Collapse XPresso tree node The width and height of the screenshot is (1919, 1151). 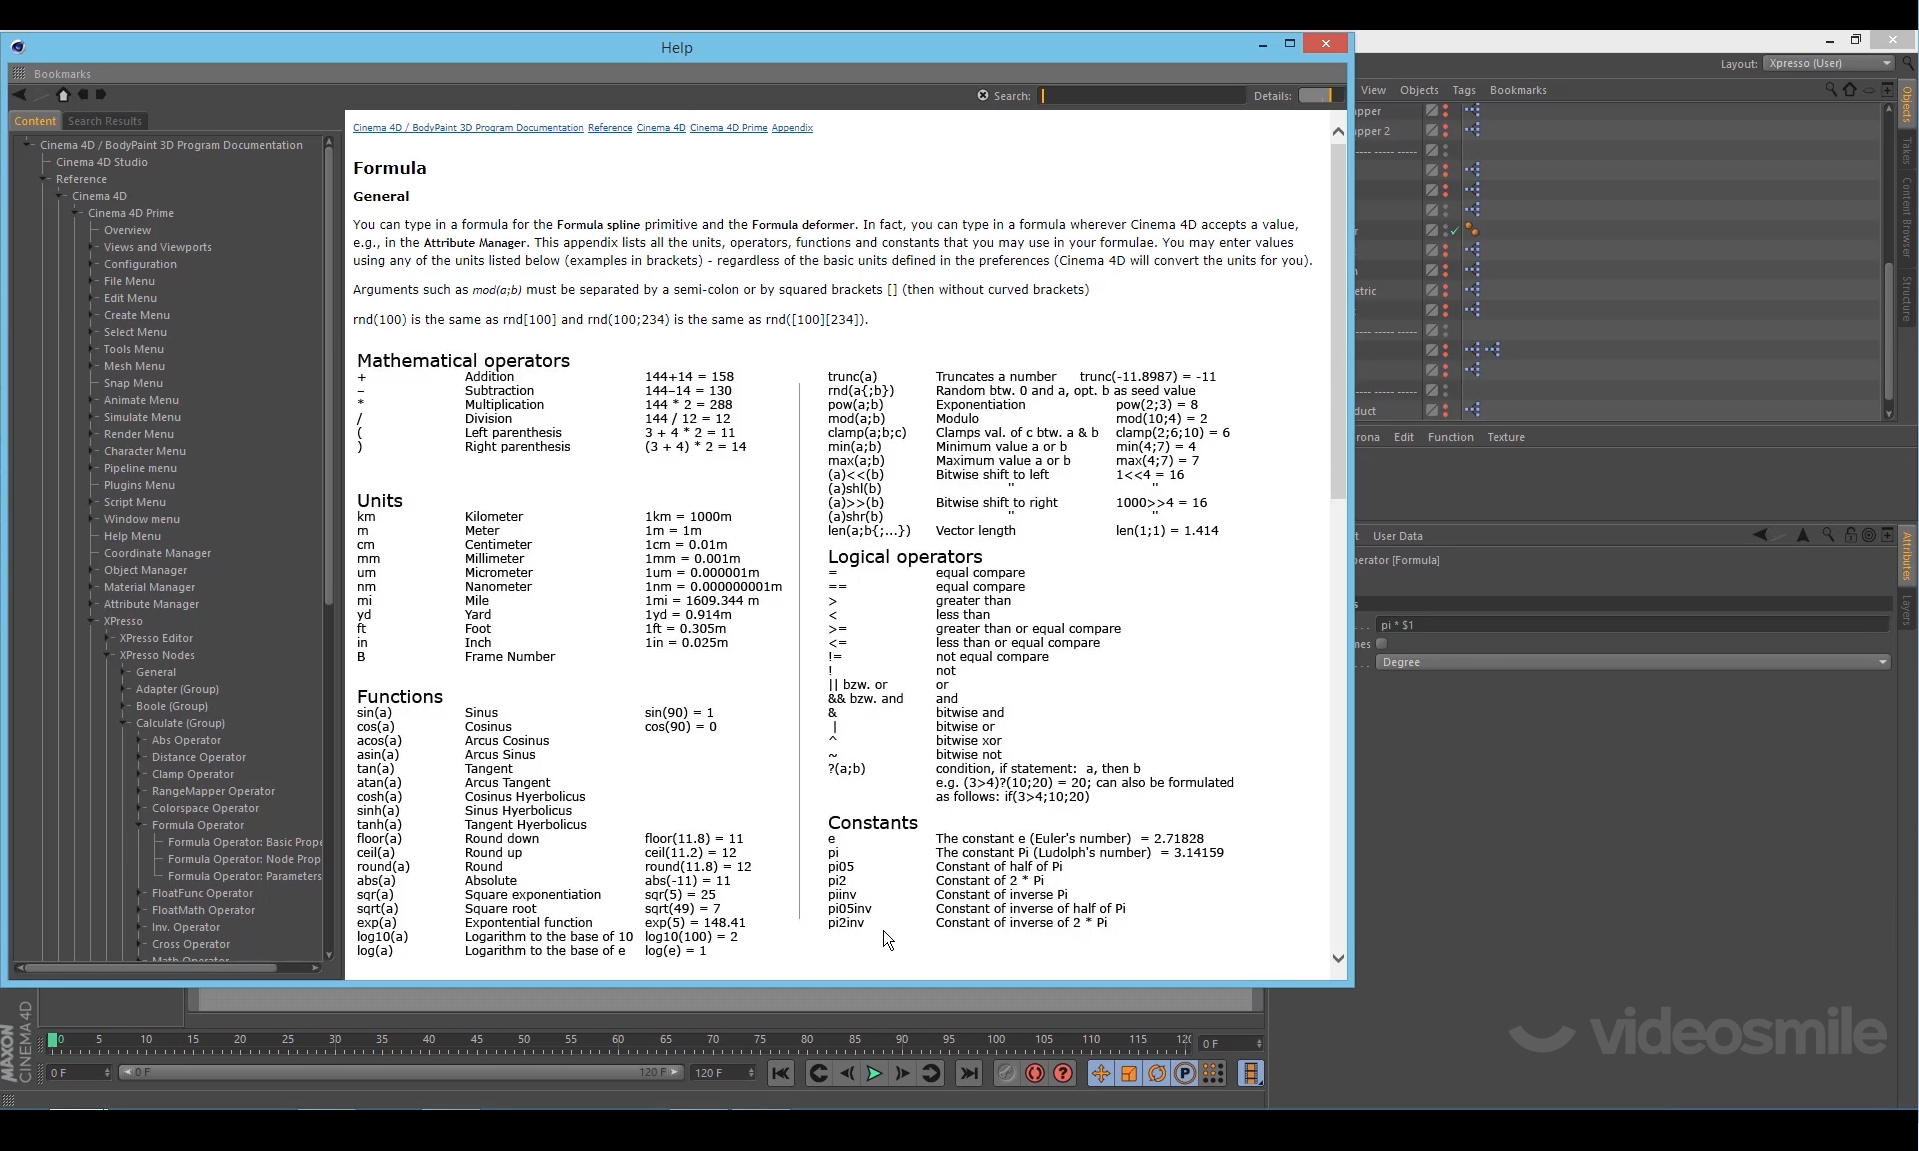[x=93, y=621]
